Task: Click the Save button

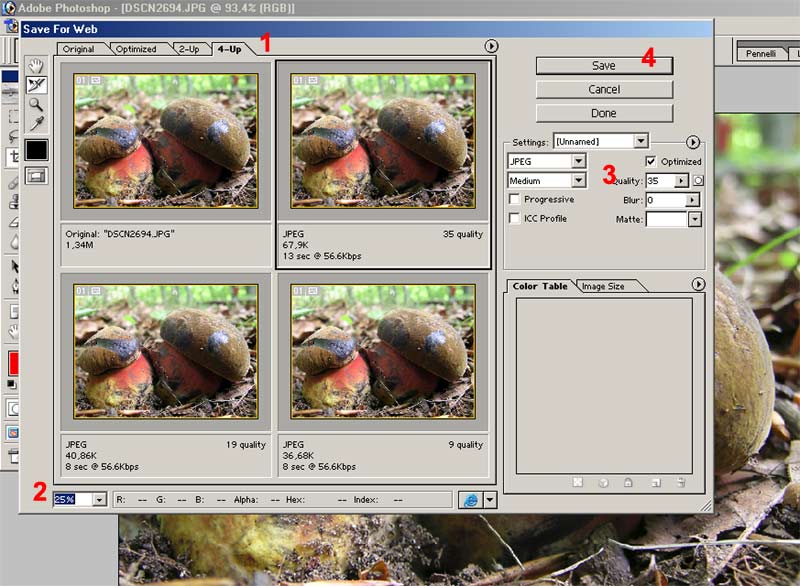Action: click(x=603, y=65)
